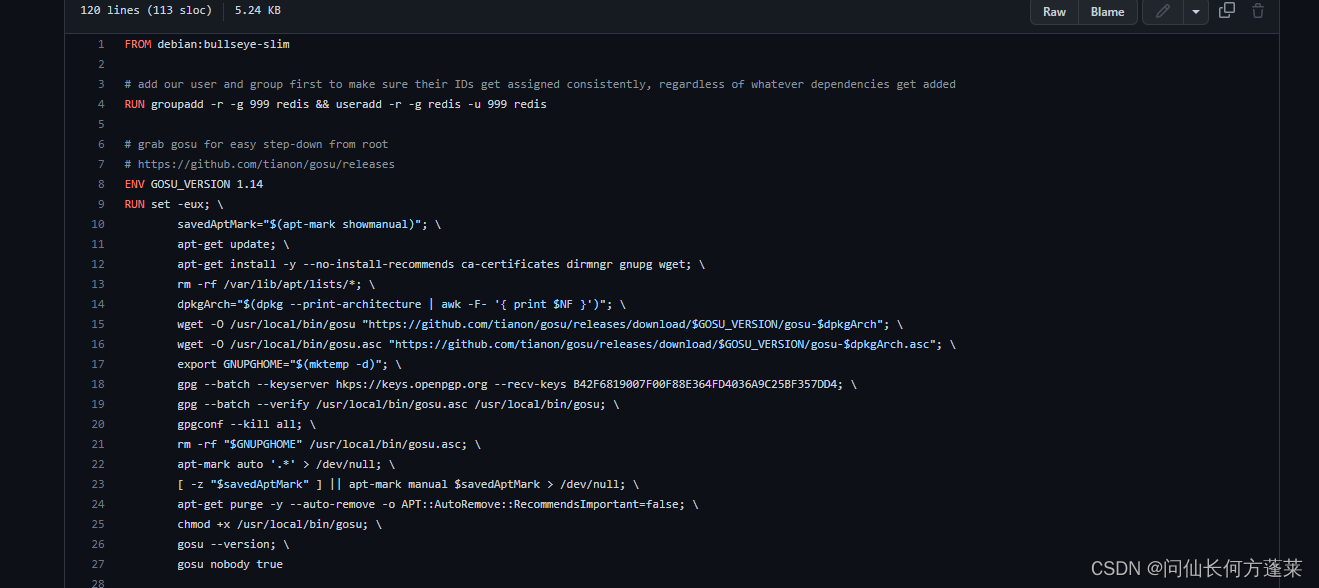Image resolution: width=1319 pixels, height=588 pixels.
Task: Select line number 18
Action: click(97, 384)
